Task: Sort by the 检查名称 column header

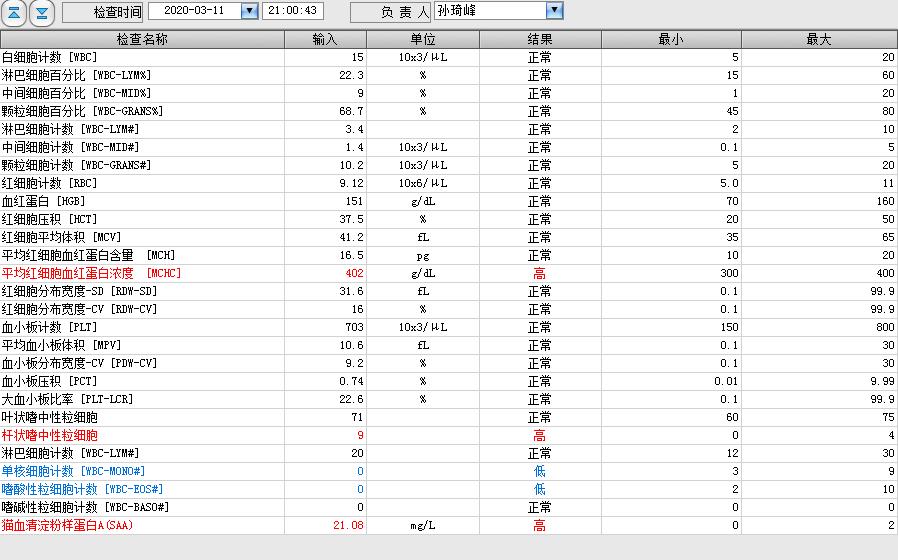Action: click(142, 39)
